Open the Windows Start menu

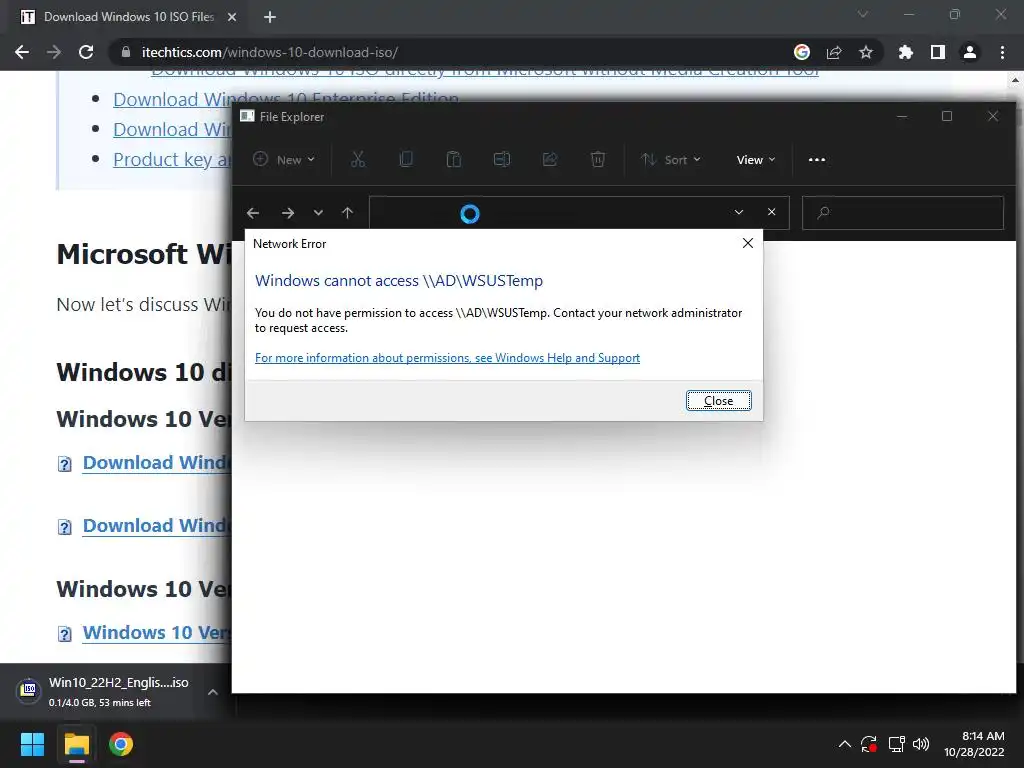point(32,744)
